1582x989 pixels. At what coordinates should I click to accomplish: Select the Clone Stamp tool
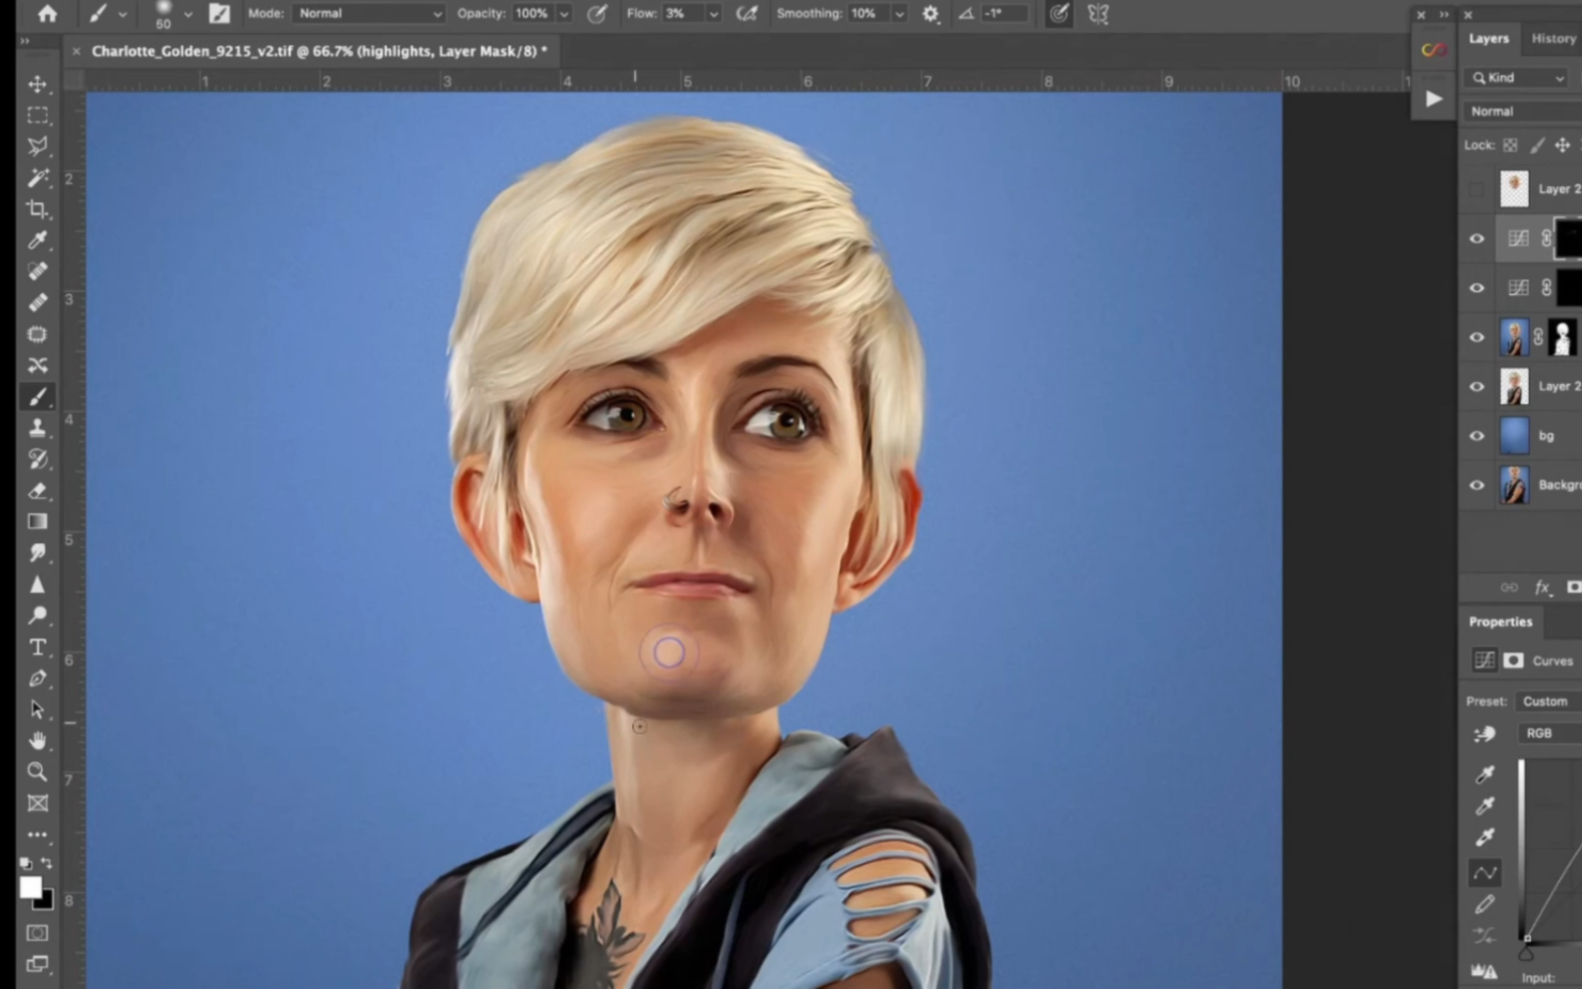coord(38,428)
